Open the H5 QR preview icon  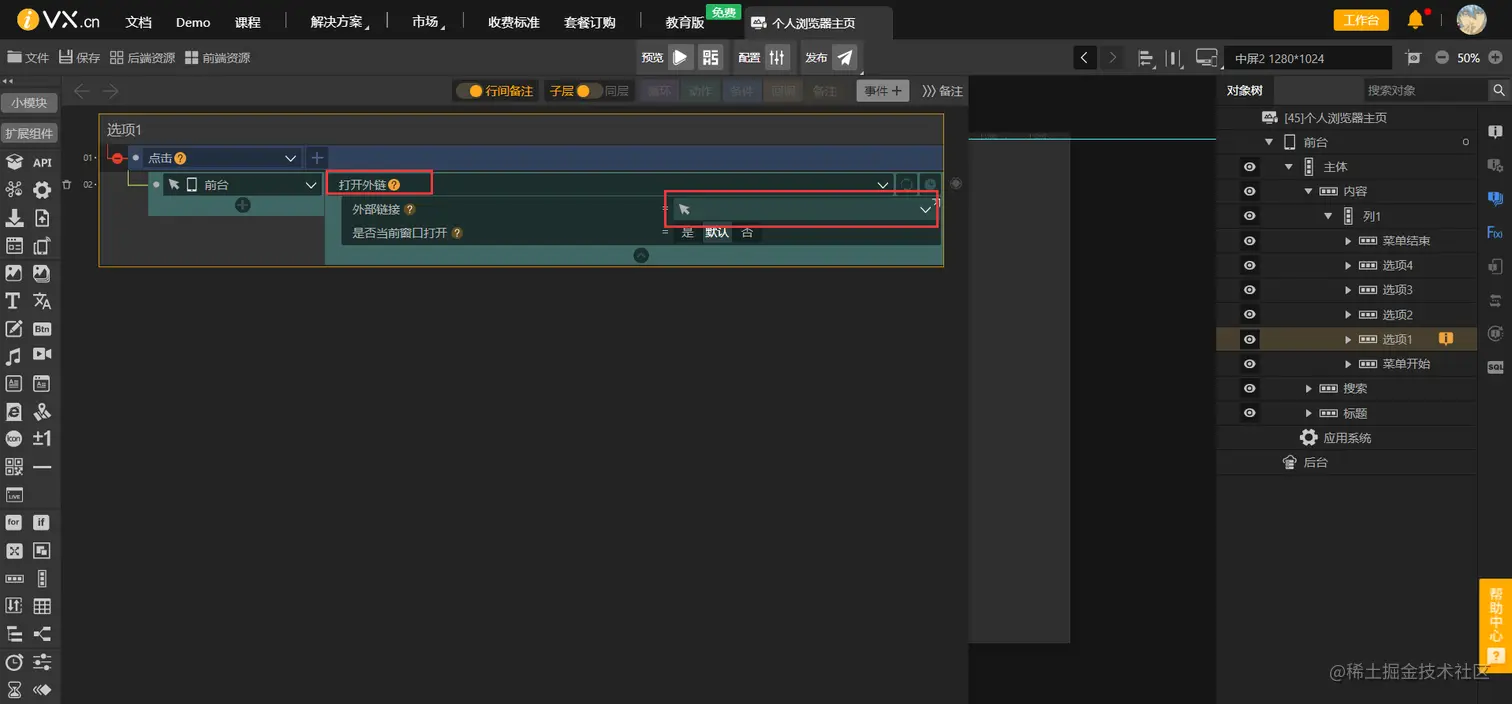tap(710, 57)
